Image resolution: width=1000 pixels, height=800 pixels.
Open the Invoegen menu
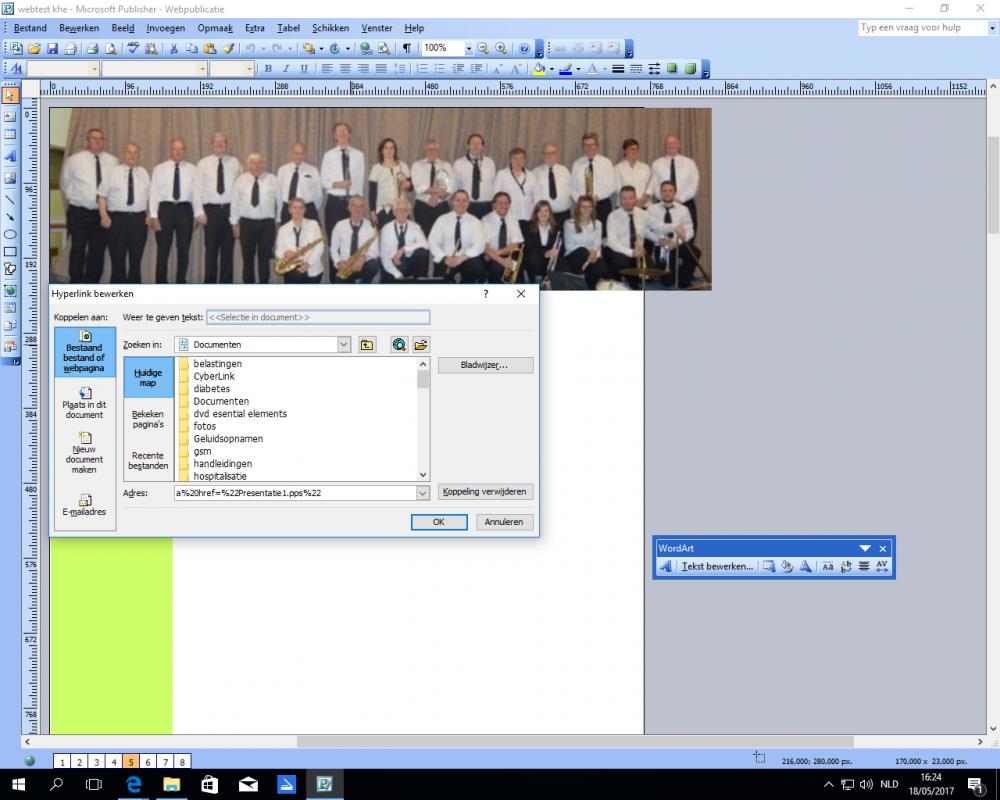tap(165, 28)
